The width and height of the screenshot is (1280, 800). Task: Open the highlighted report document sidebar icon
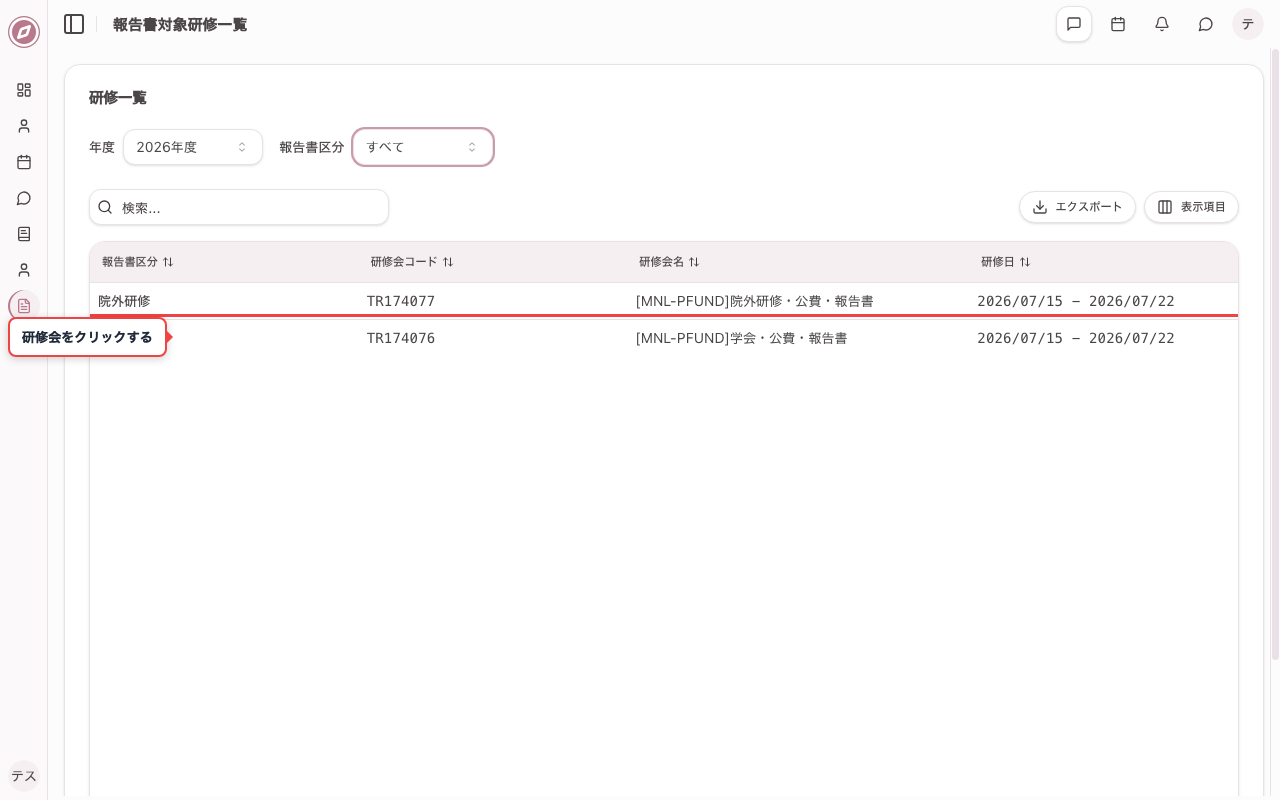(24, 306)
